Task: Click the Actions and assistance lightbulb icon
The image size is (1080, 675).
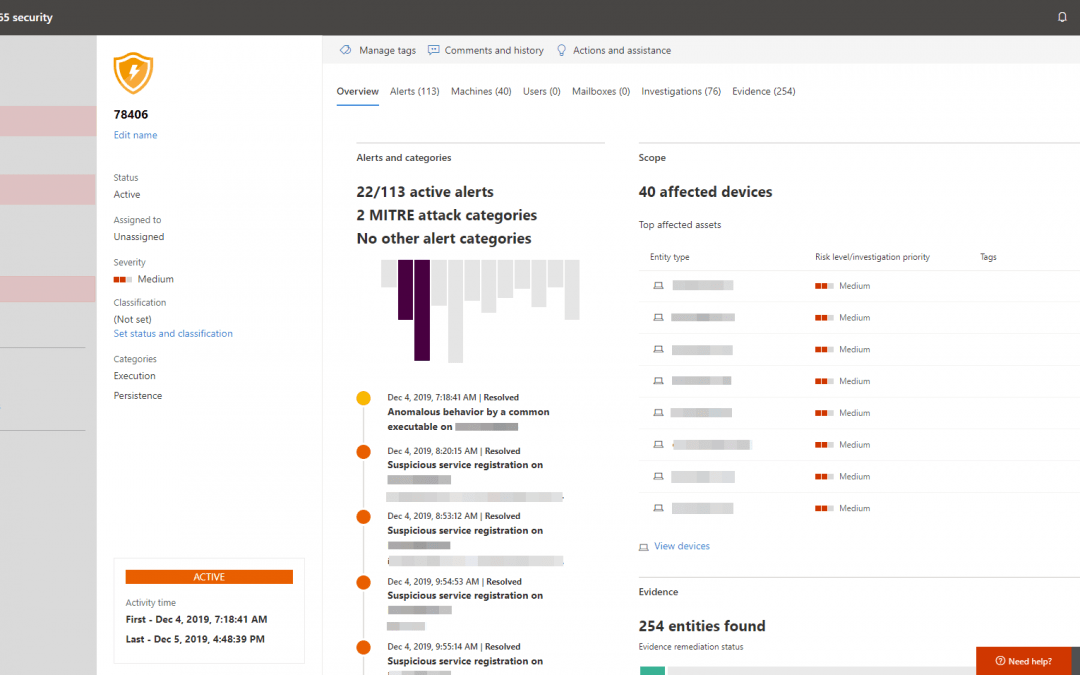Action: 561,50
